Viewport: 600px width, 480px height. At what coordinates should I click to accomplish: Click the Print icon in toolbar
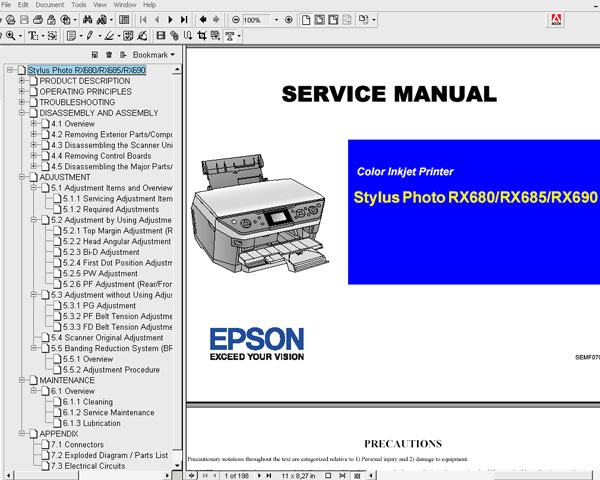(x=38, y=20)
